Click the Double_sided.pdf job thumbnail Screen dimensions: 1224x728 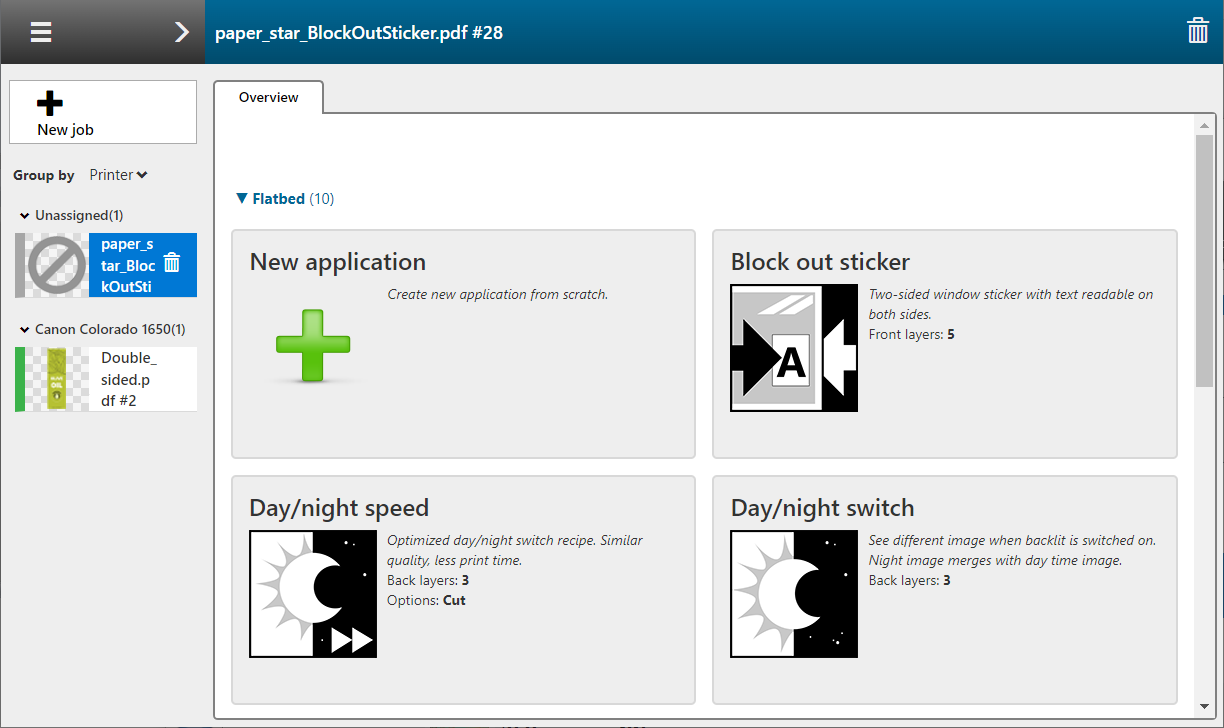coord(57,379)
